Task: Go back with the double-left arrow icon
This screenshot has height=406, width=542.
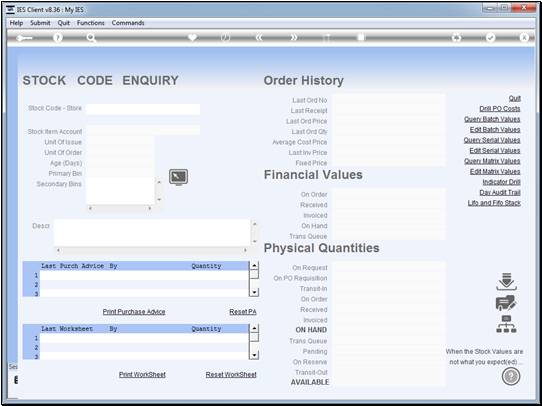Action: click(259, 38)
